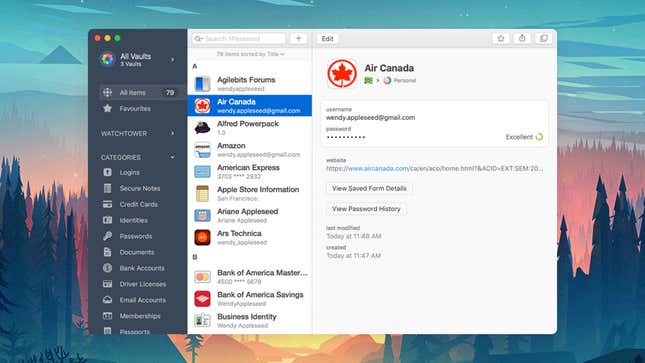Click the add new item plus button
The width and height of the screenshot is (645, 363).
click(x=299, y=39)
